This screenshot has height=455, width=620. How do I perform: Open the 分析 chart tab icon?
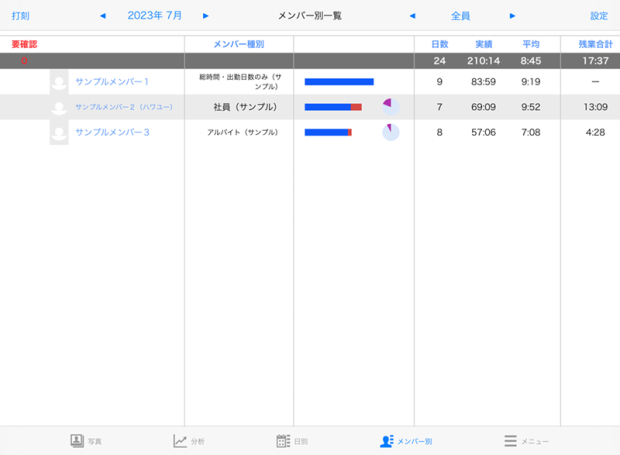tap(180, 441)
